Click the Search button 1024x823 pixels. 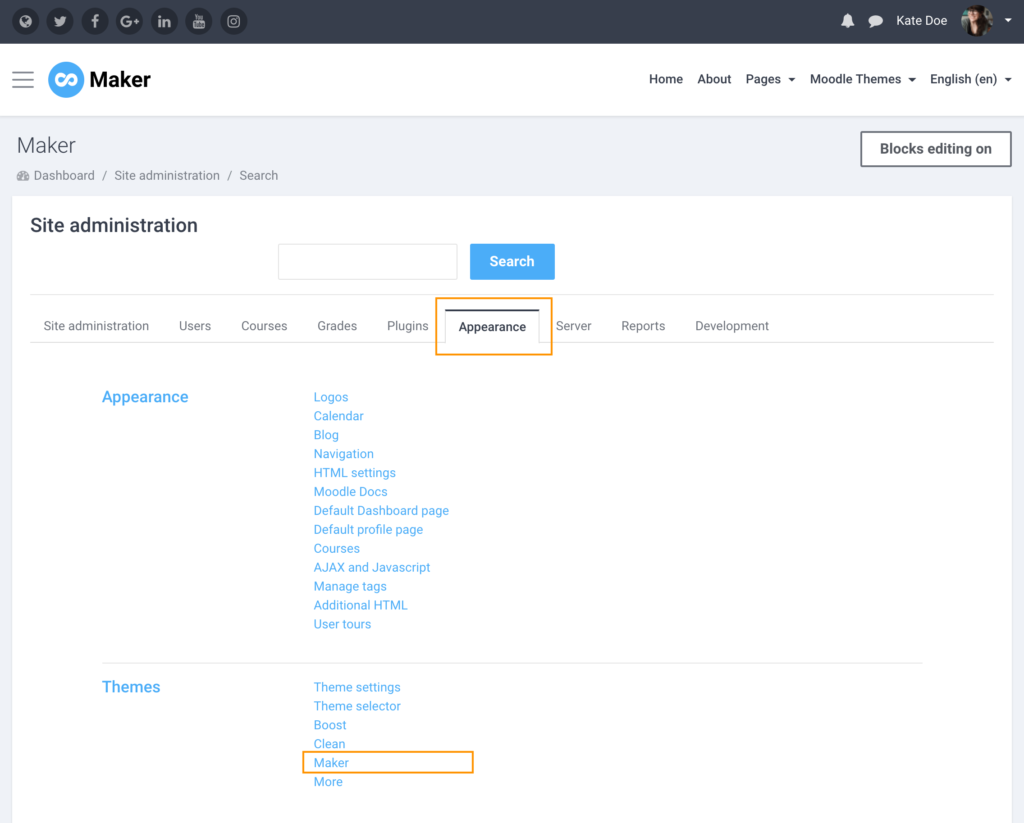click(x=512, y=261)
